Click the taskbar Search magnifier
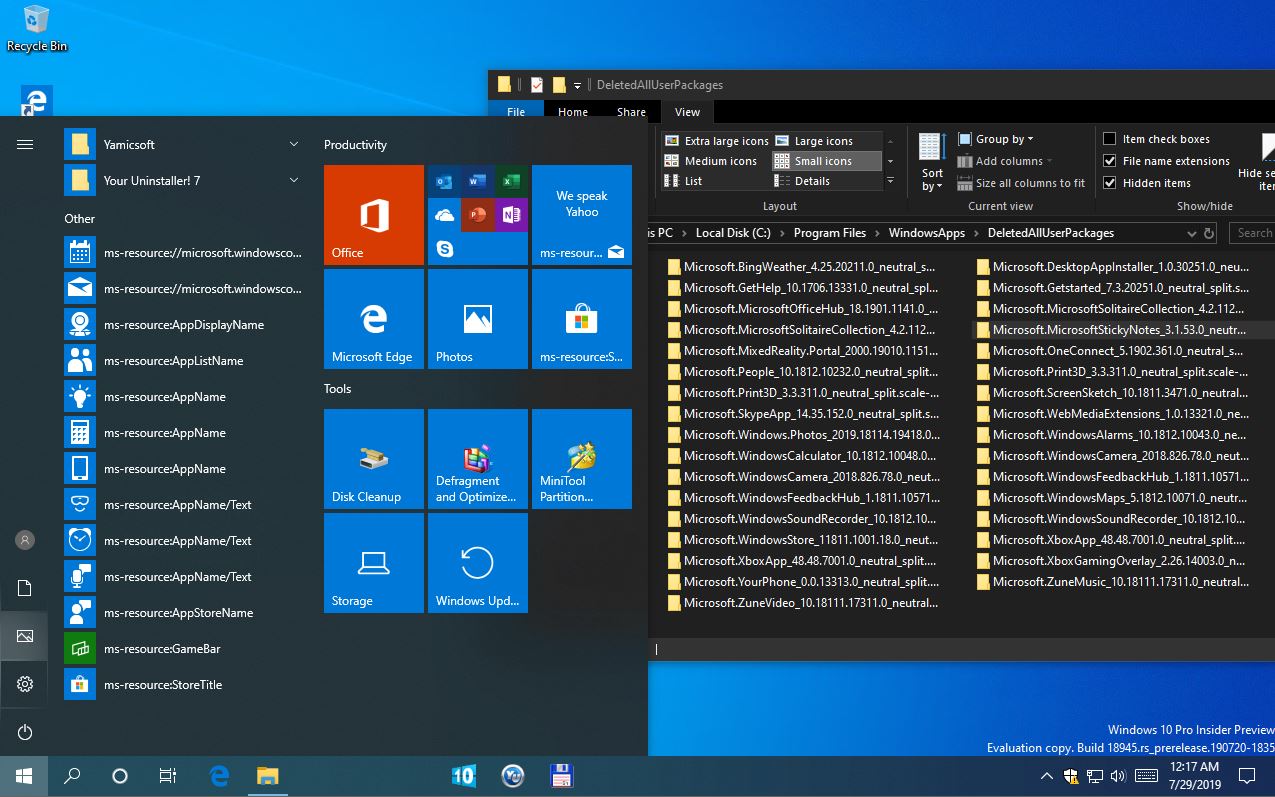The image size is (1275, 797). coord(72,775)
